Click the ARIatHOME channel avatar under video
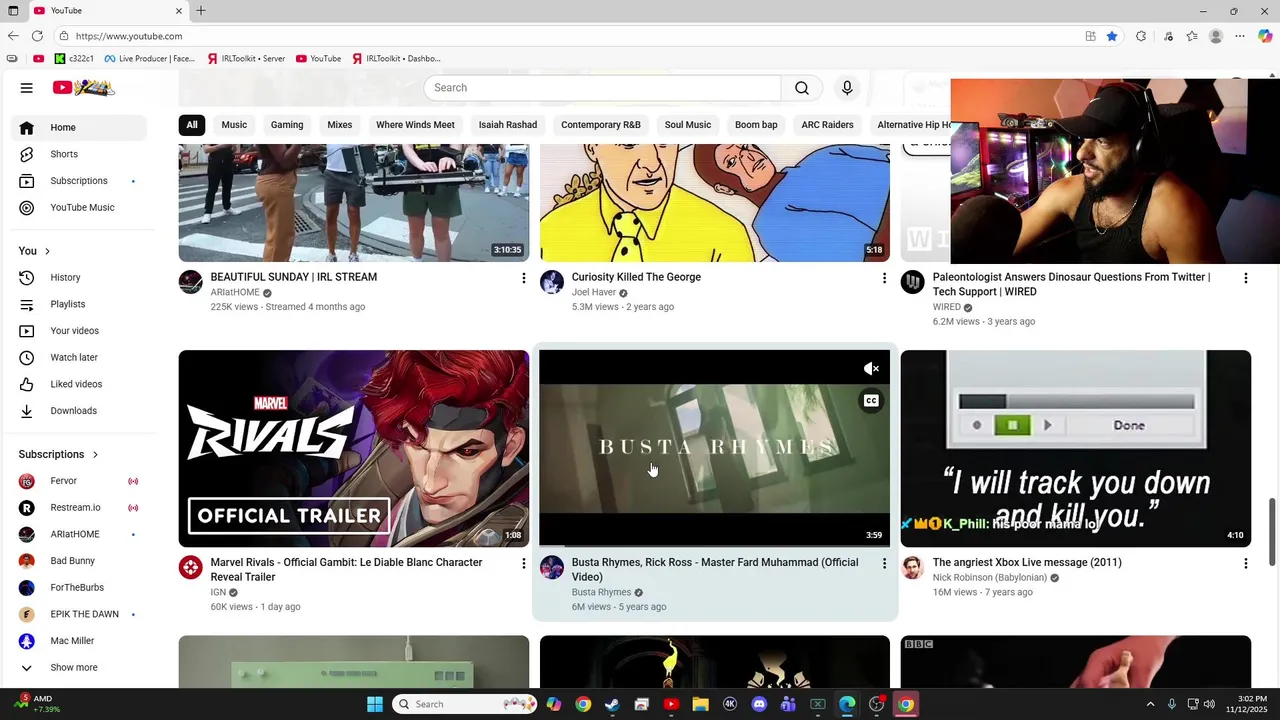The image size is (1280, 720). click(x=190, y=282)
